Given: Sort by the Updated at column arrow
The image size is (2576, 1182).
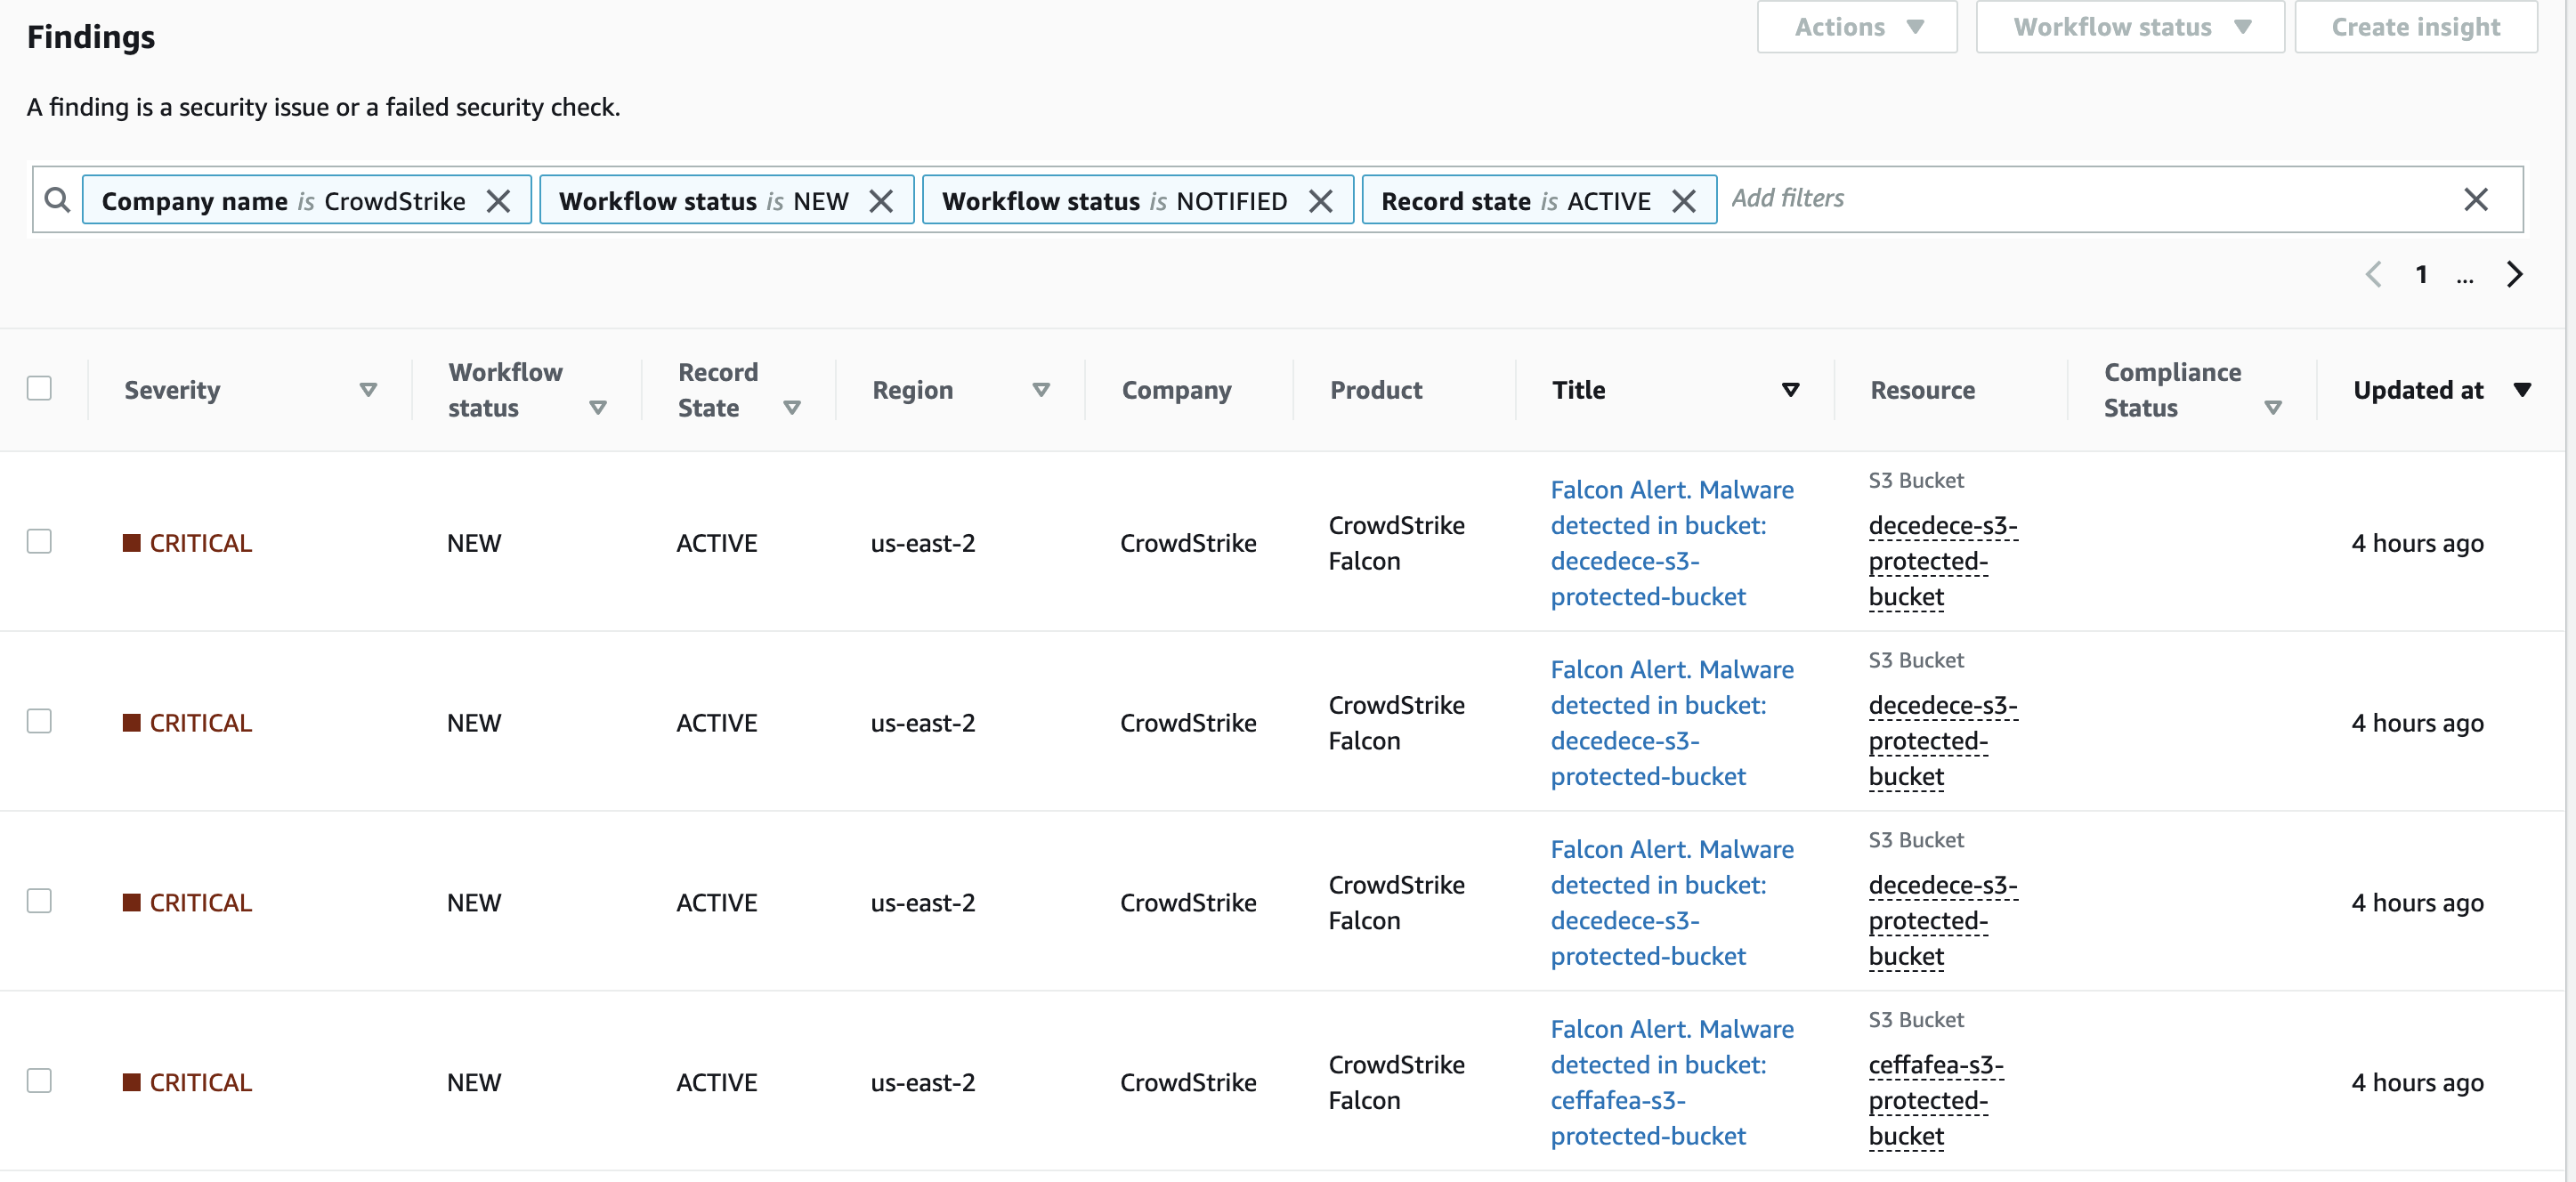Looking at the screenshot, I should (x=2522, y=390).
